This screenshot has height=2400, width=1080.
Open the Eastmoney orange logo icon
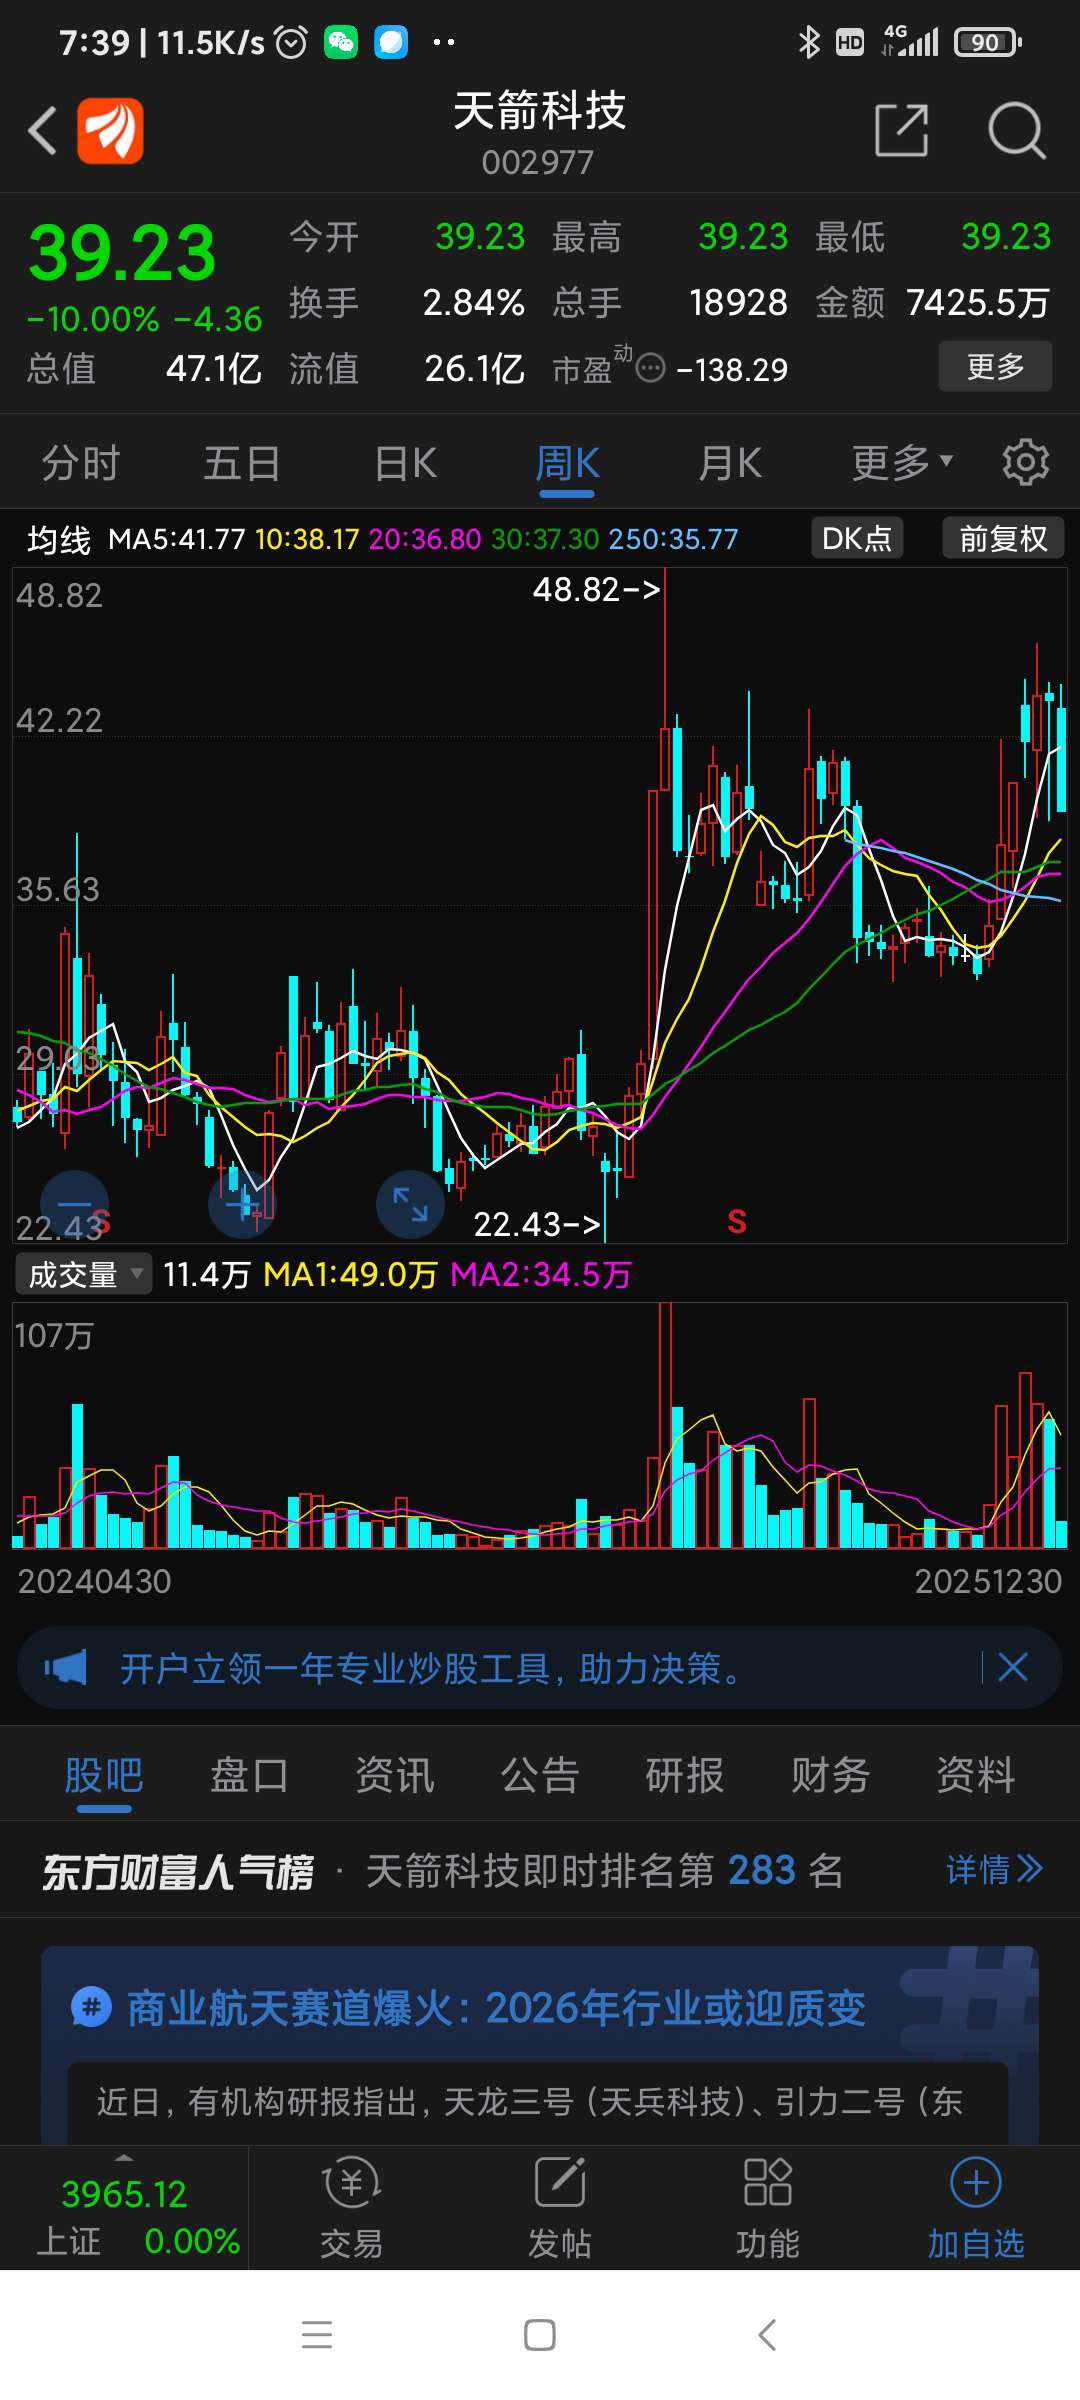coord(110,130)
